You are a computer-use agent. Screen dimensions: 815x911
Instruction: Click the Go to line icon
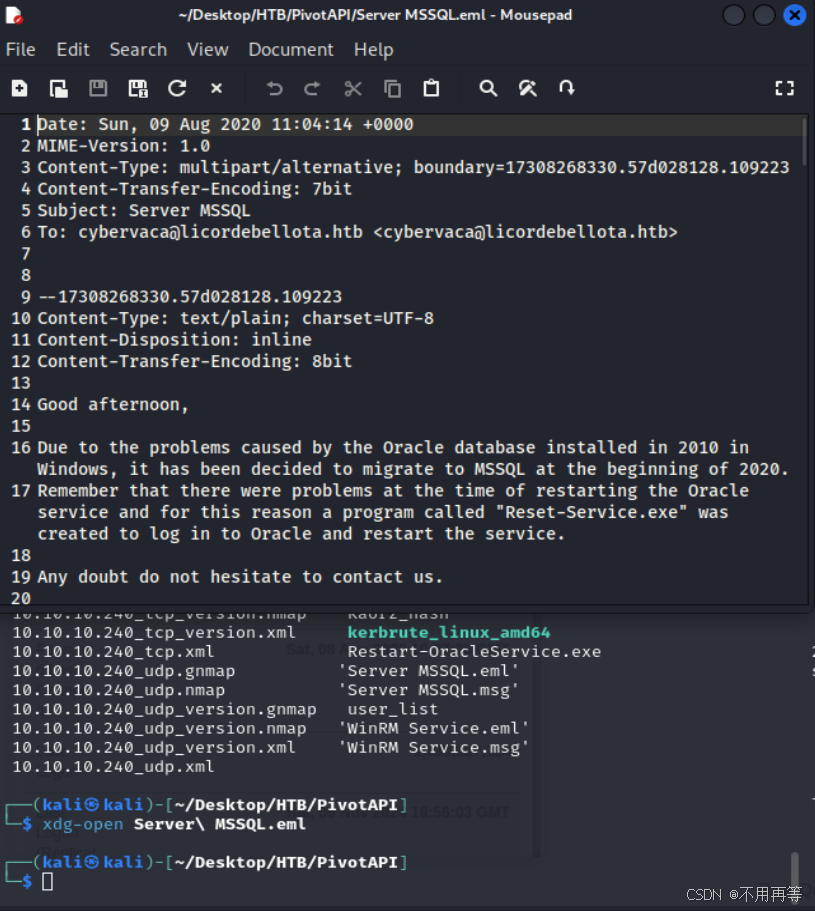click(x=566, y=88)
